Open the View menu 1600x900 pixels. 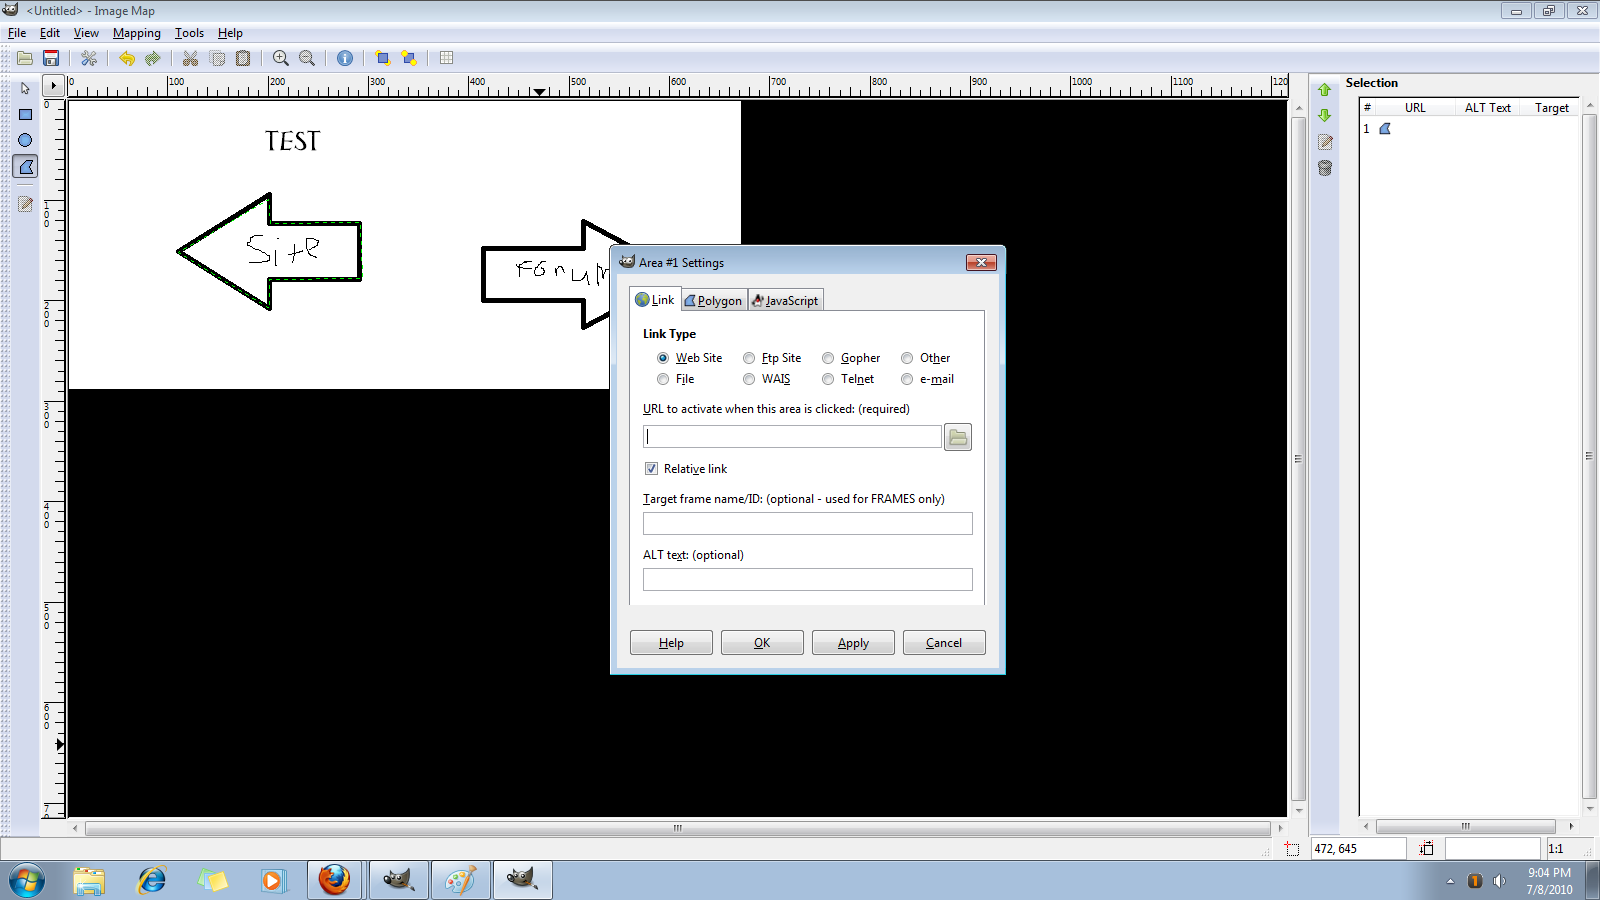tap(86, 33)
